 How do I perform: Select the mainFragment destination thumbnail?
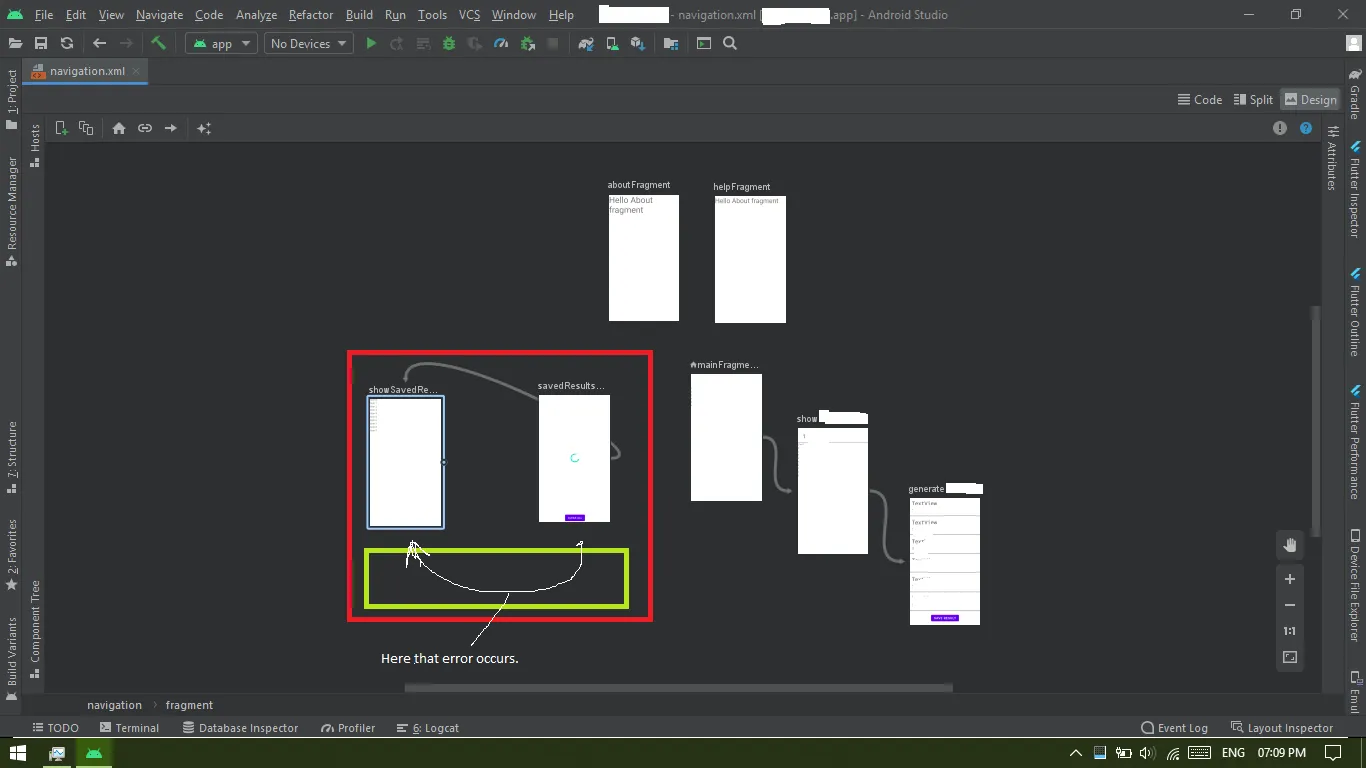[x=726, y=437]
